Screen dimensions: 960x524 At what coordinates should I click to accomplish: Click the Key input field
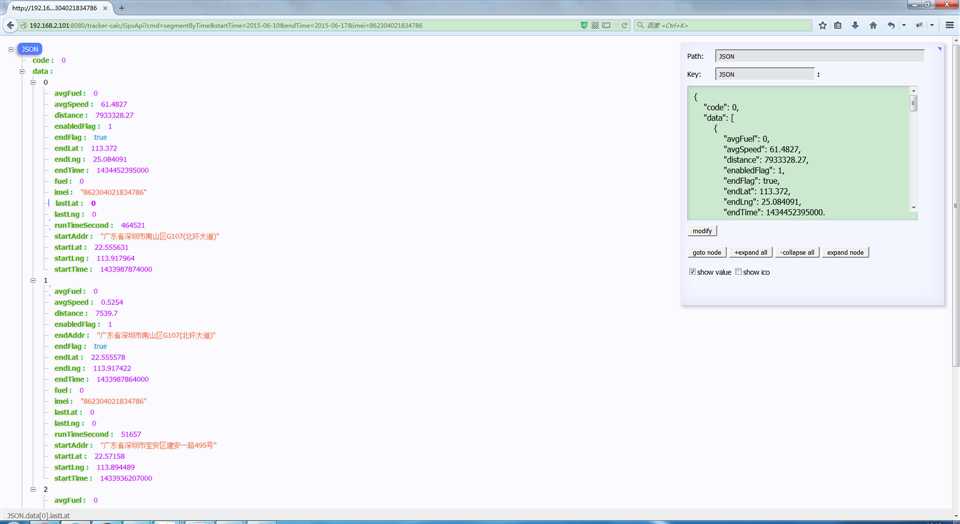(765, 74)
